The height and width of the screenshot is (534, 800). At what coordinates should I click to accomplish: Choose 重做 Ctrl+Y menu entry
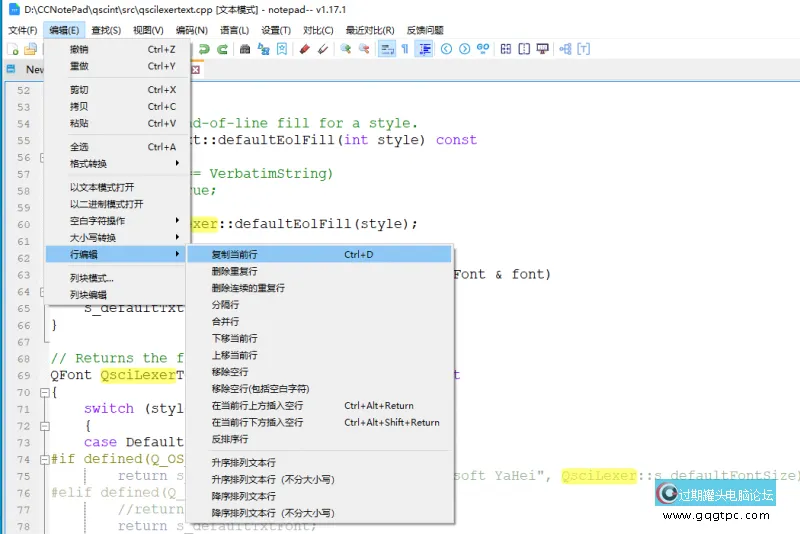point(117,66)
